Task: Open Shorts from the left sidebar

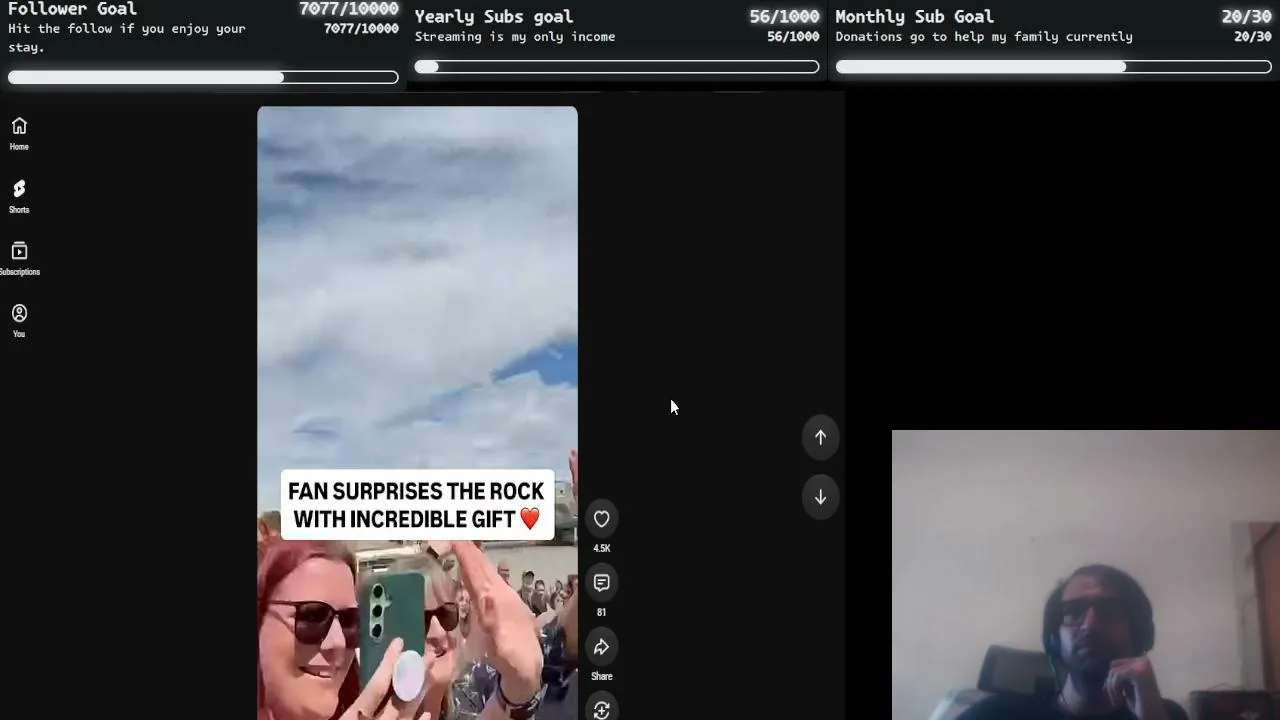Action: [19, 196]
